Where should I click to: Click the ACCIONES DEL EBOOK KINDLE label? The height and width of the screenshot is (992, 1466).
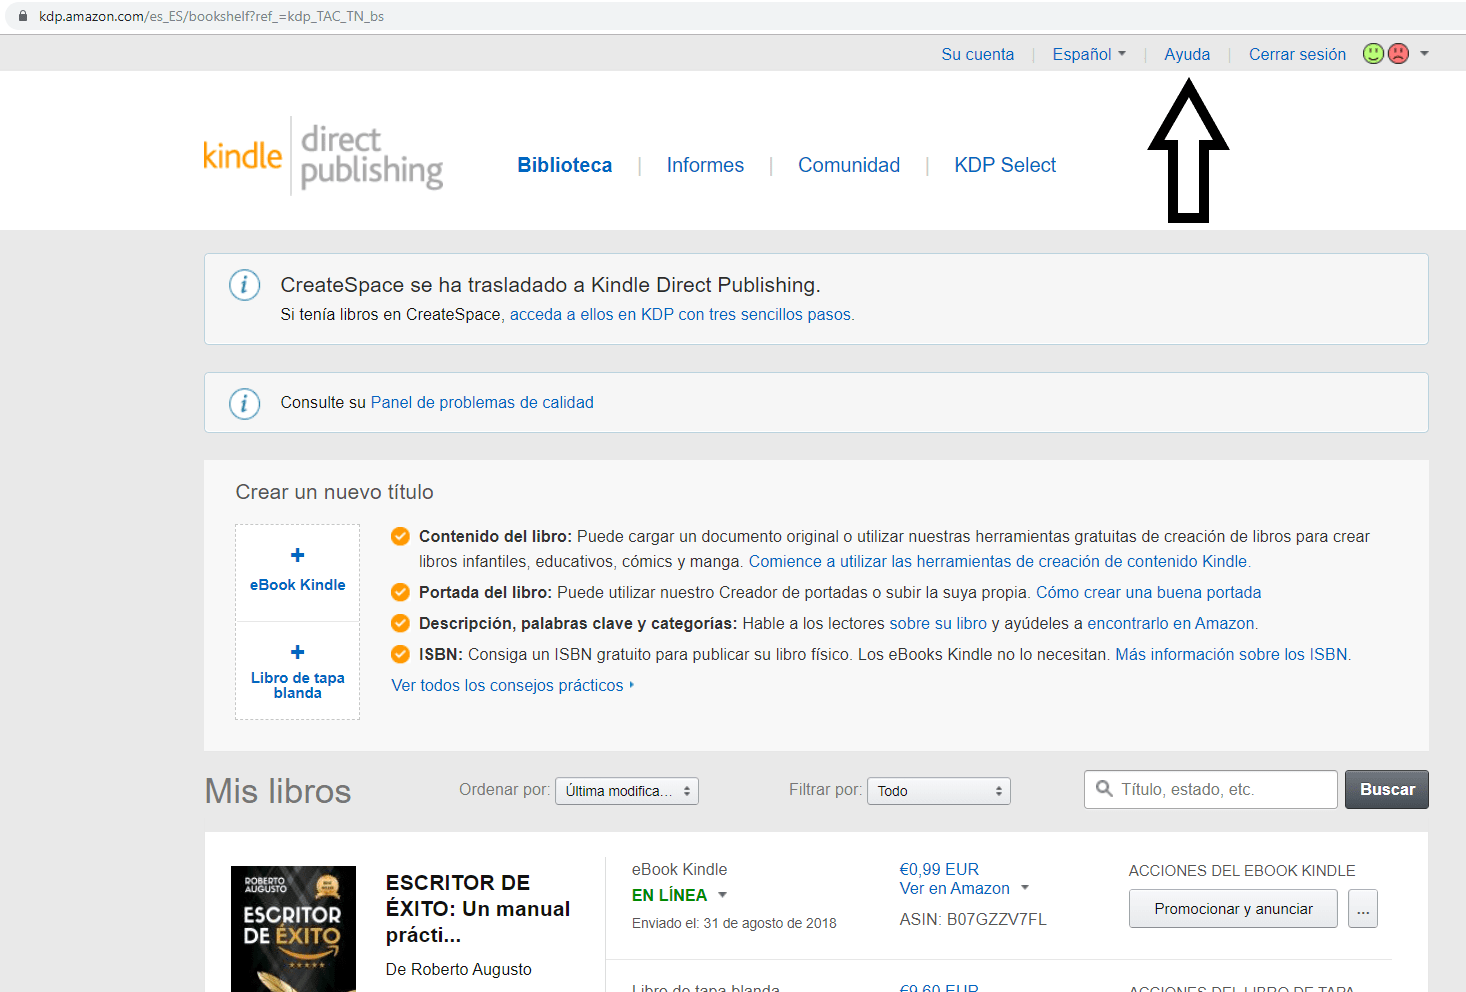point(1242,871)
